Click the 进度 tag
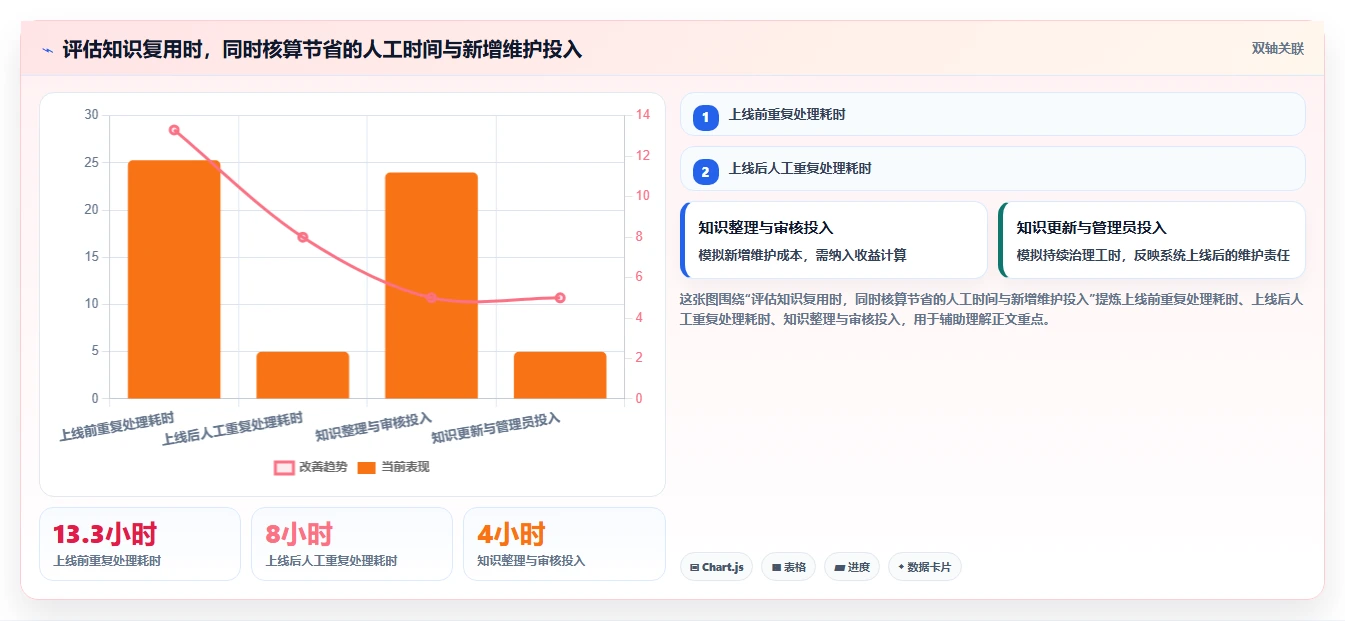This screenshot has height=621, width=1345. pos(852,567)
